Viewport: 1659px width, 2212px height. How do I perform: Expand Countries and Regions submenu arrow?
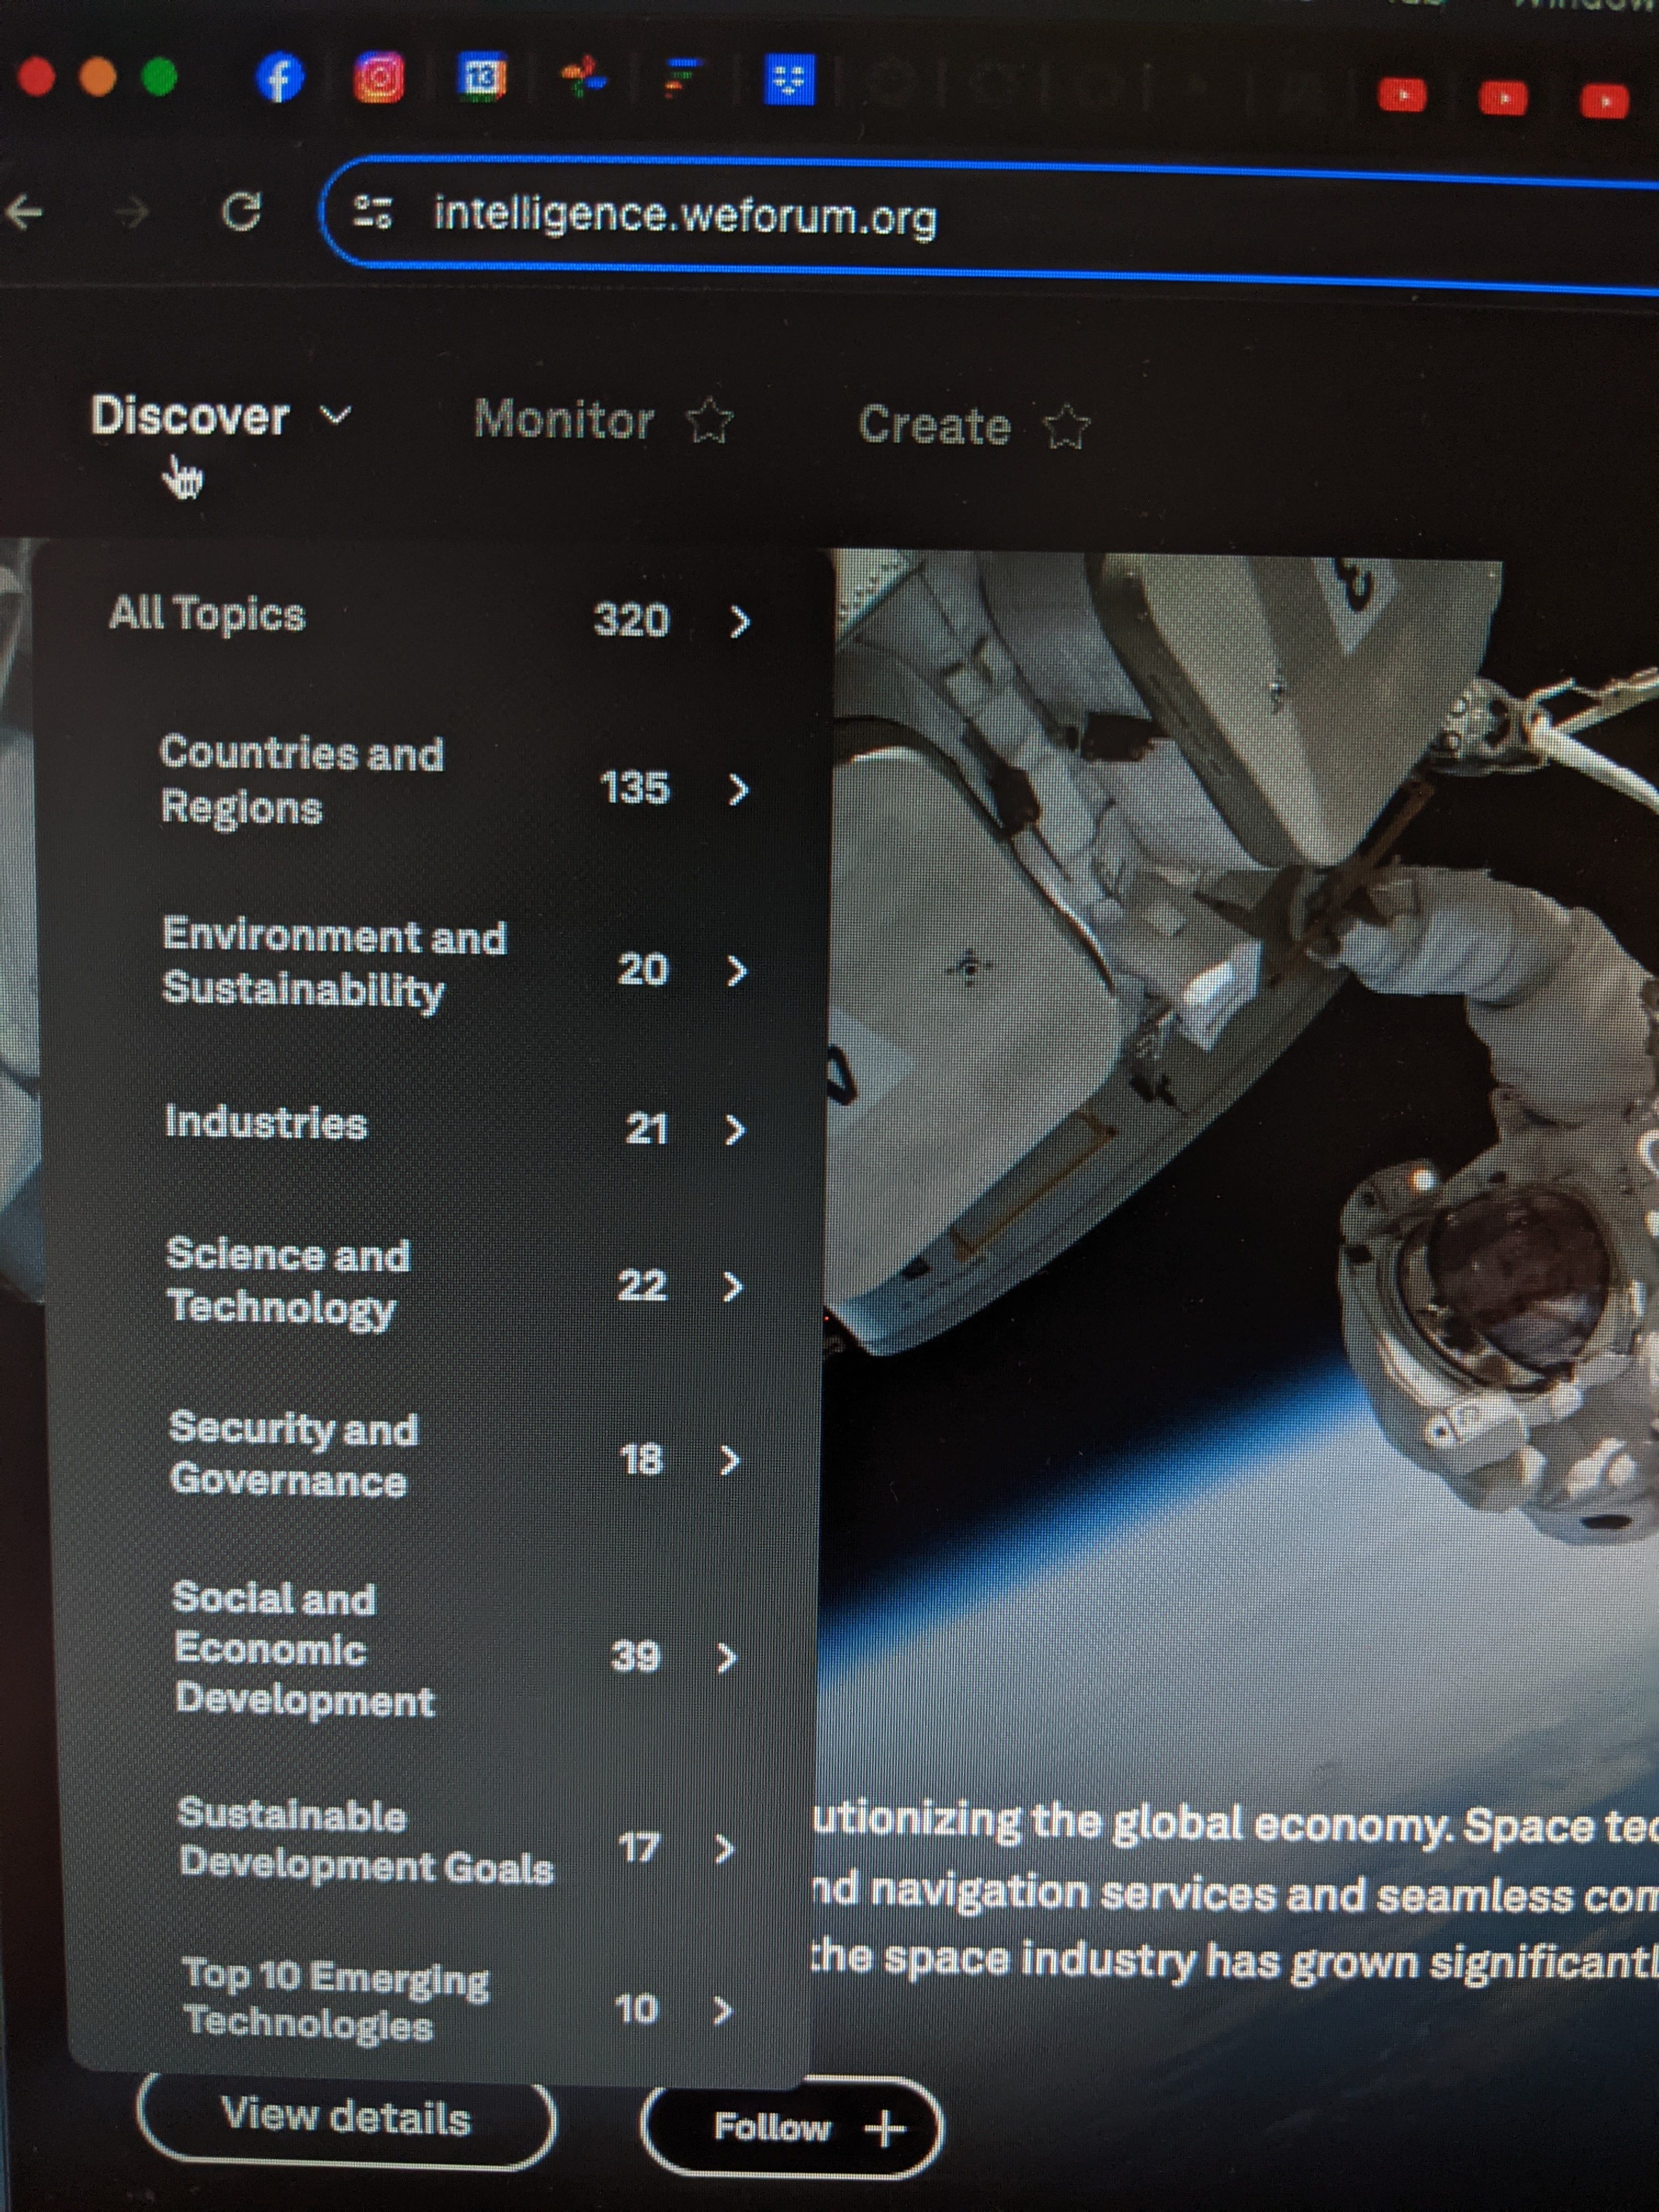(x=738, y=790)
